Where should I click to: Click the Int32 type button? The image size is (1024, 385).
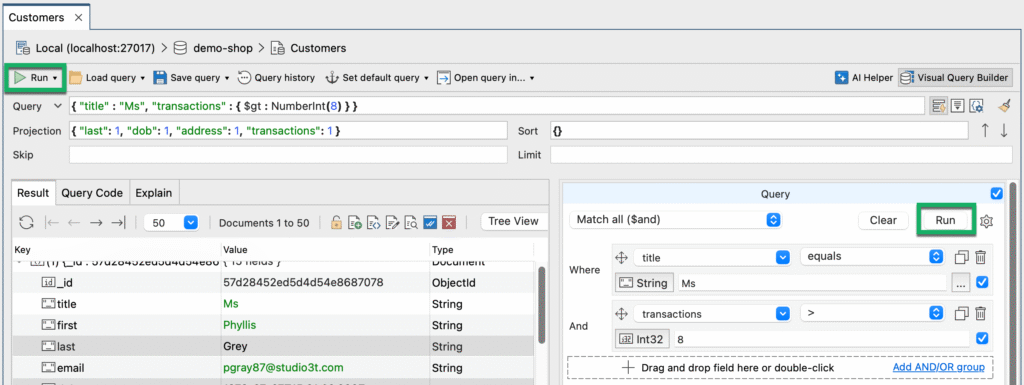pos(643,339)
